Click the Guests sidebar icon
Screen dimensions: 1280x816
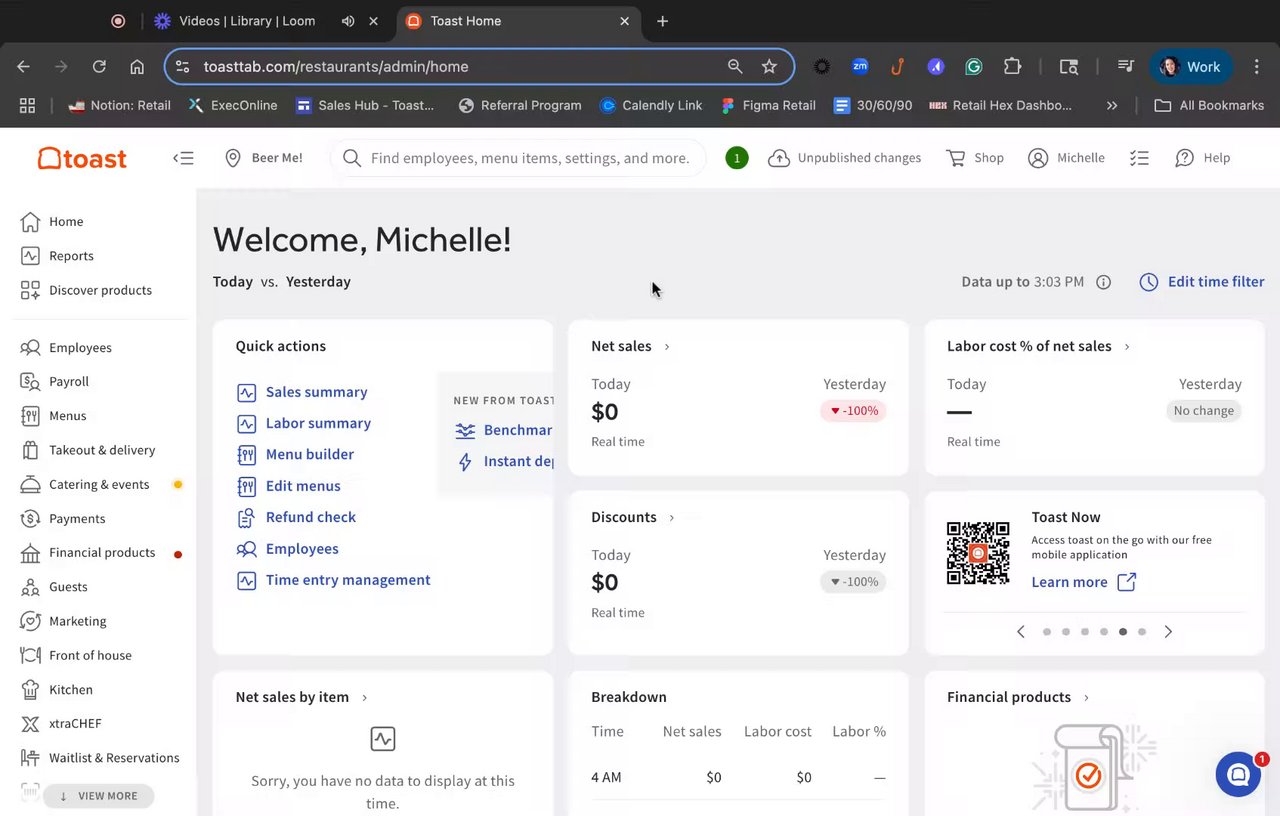point(30,587)
